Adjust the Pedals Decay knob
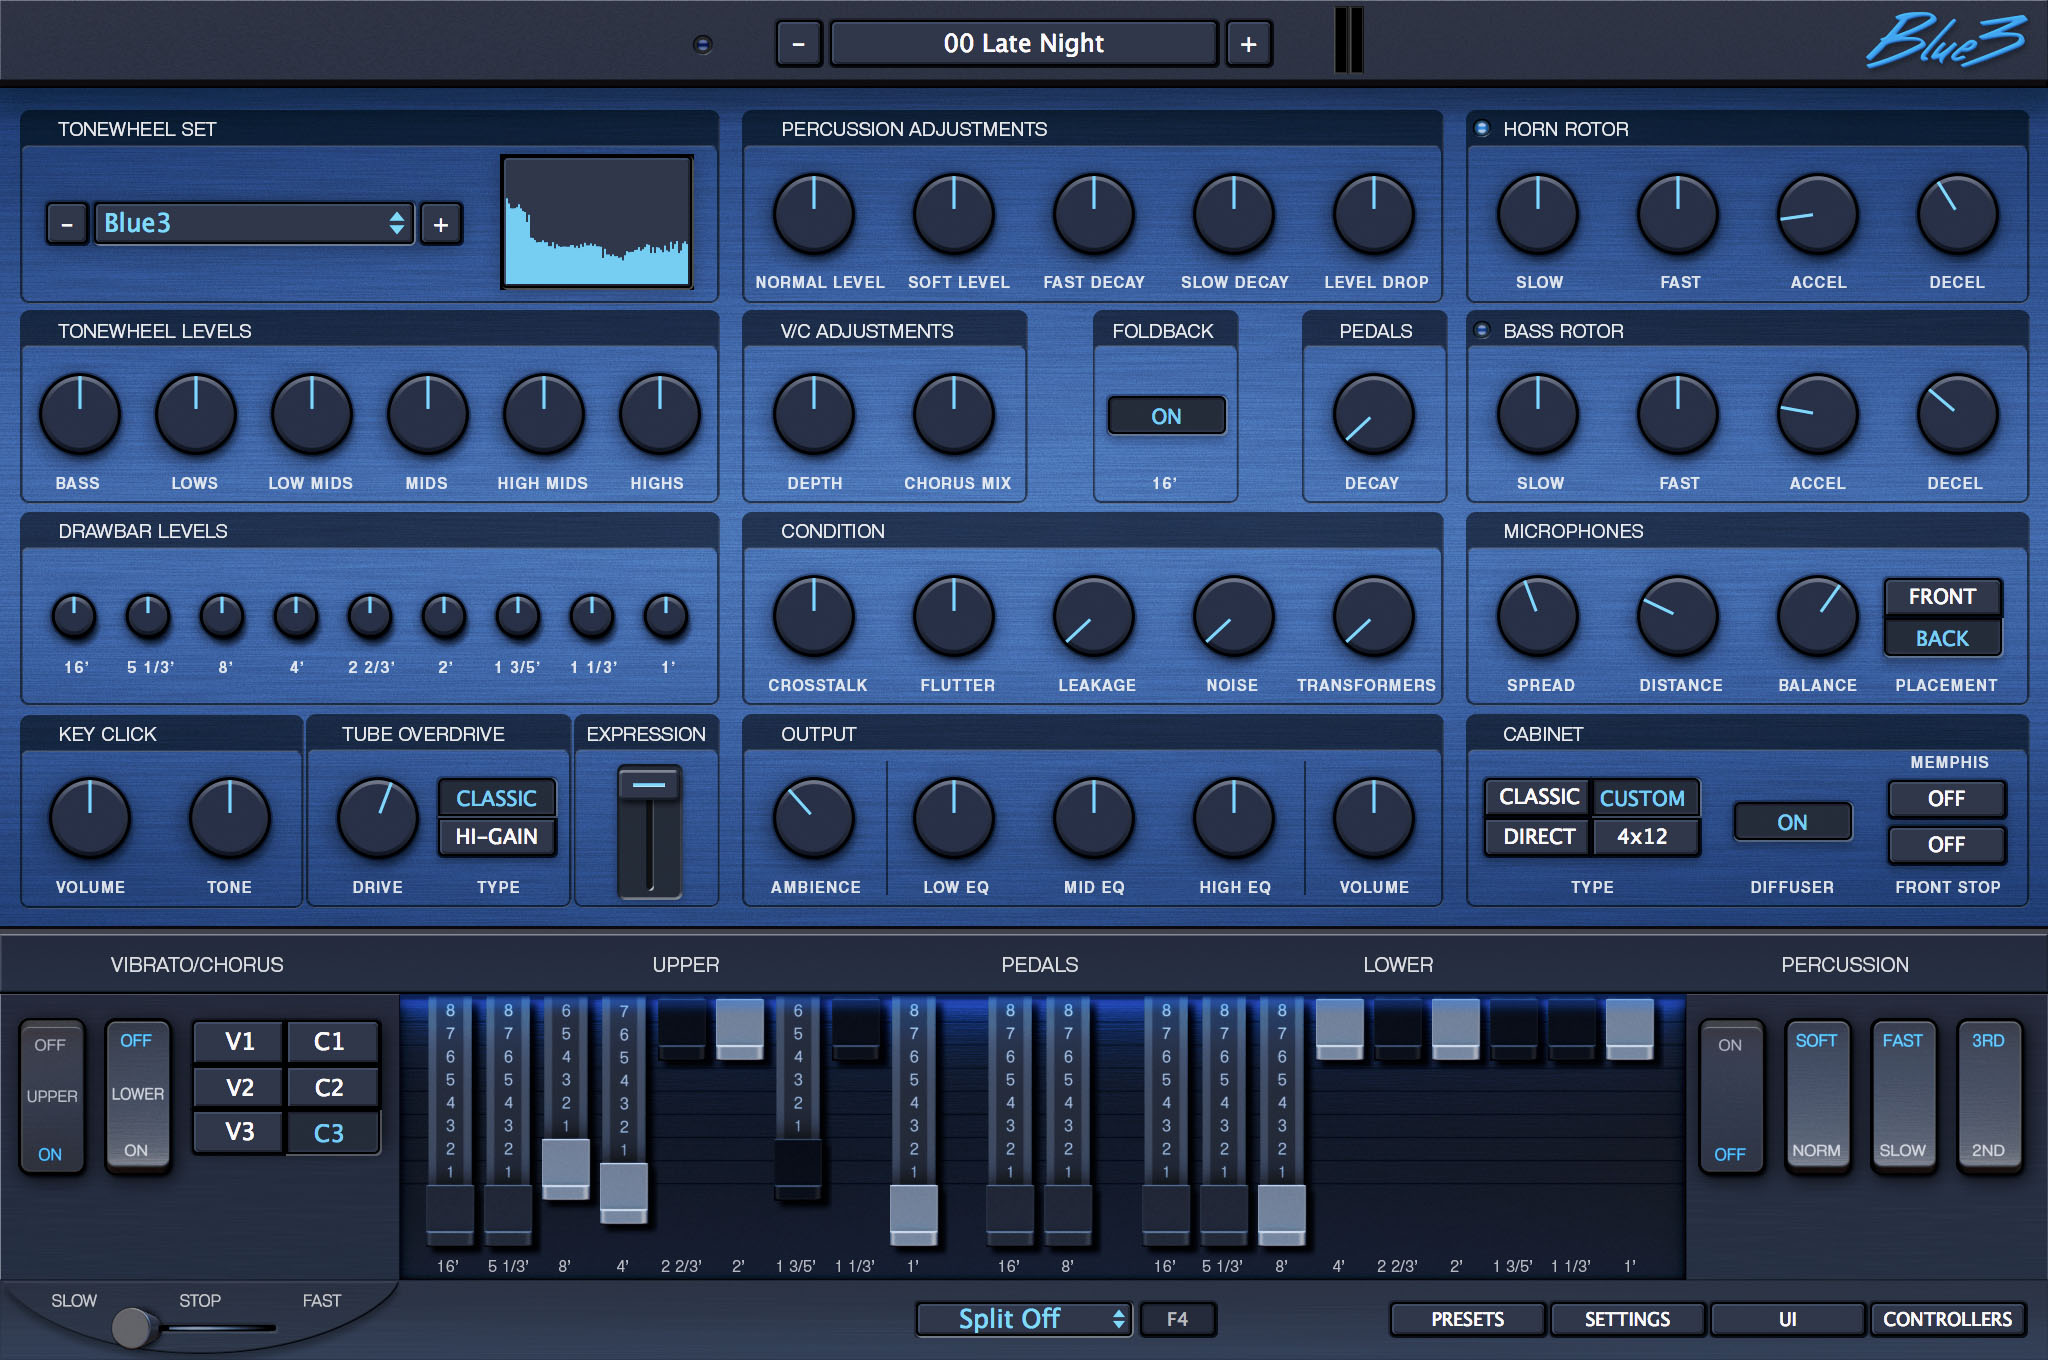Image resolution: width=2048 pixels, height=1360 pixels. (x=1372, y=415)
